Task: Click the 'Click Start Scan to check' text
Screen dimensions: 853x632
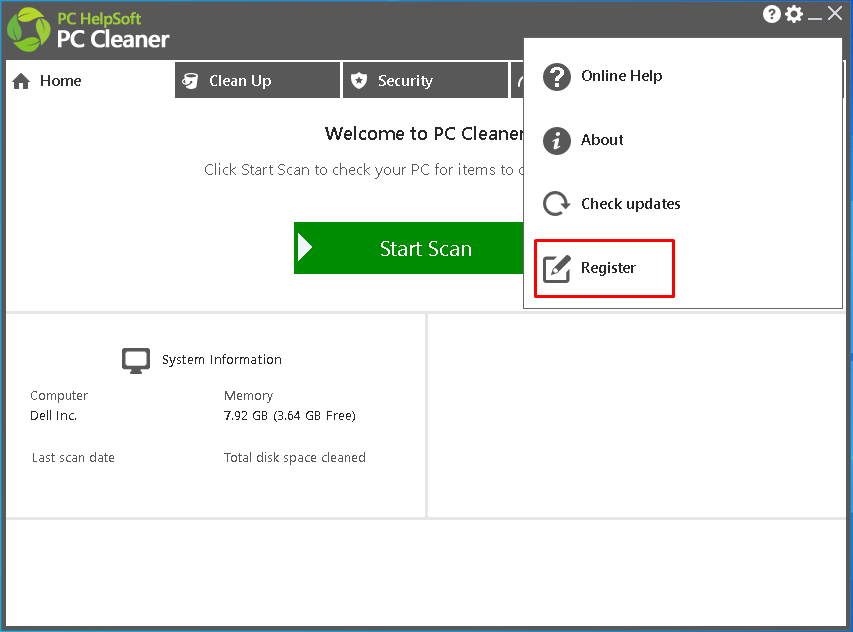Action: [364, 170]
